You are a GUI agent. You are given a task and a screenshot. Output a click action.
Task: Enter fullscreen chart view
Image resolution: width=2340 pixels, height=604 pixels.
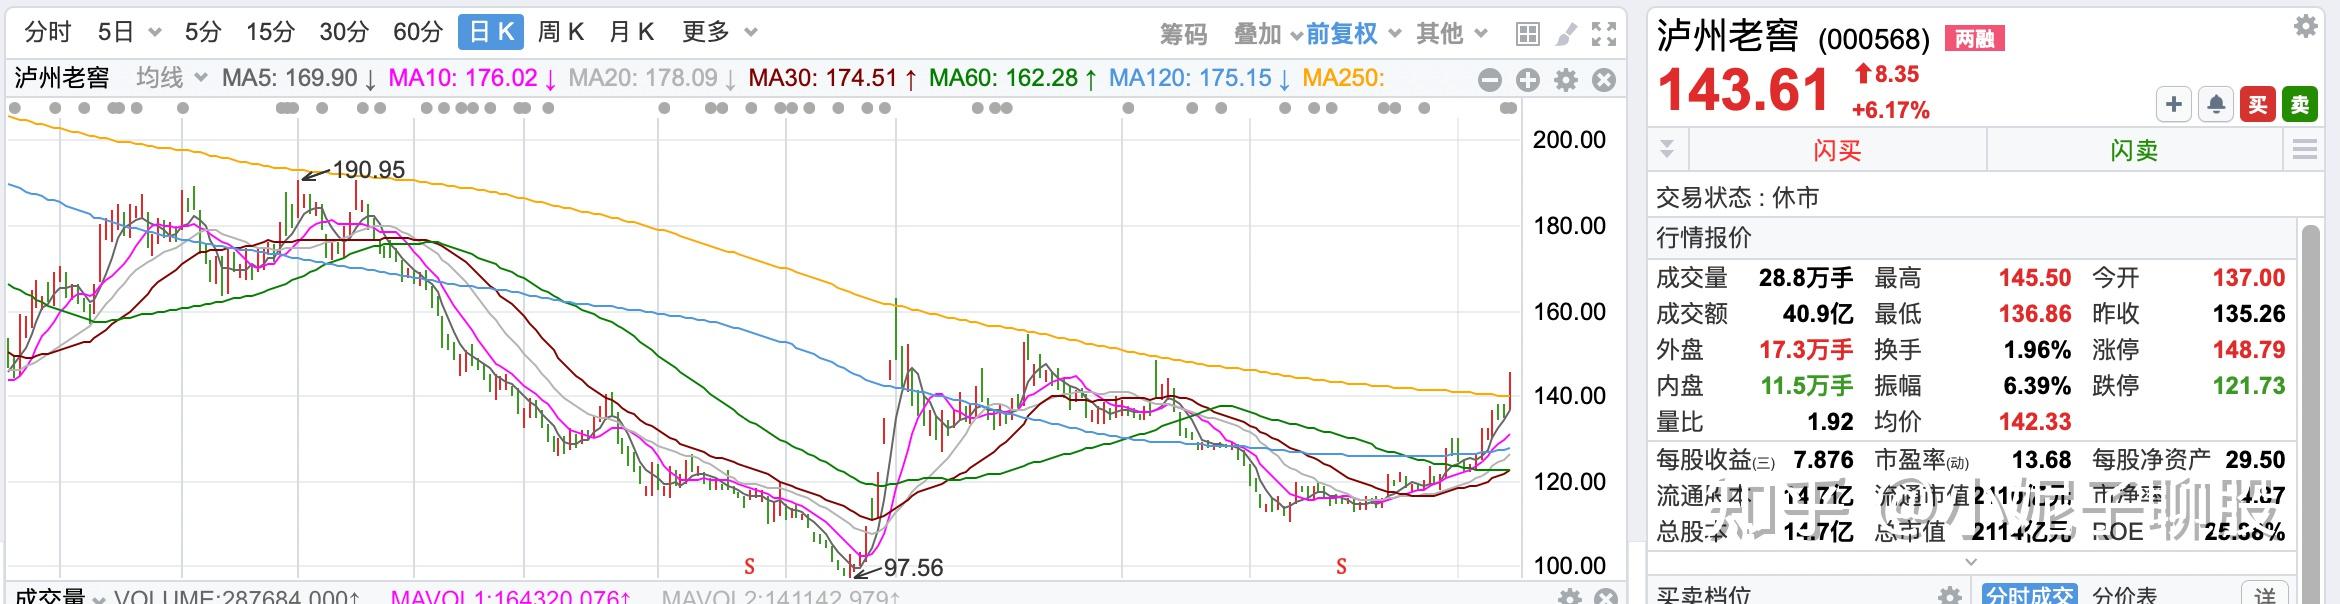point(1604,34)
